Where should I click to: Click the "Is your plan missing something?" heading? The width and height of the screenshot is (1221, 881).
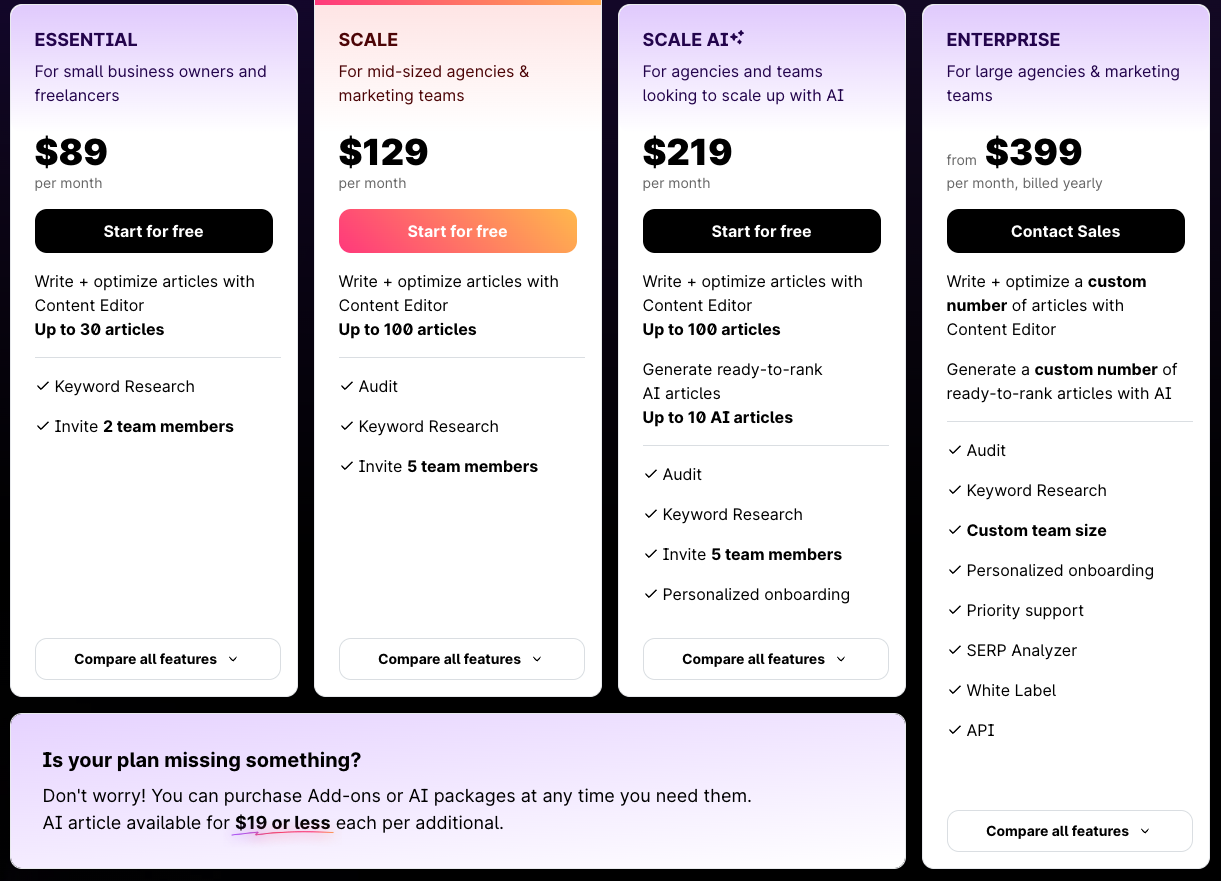[x=201, y=760]
